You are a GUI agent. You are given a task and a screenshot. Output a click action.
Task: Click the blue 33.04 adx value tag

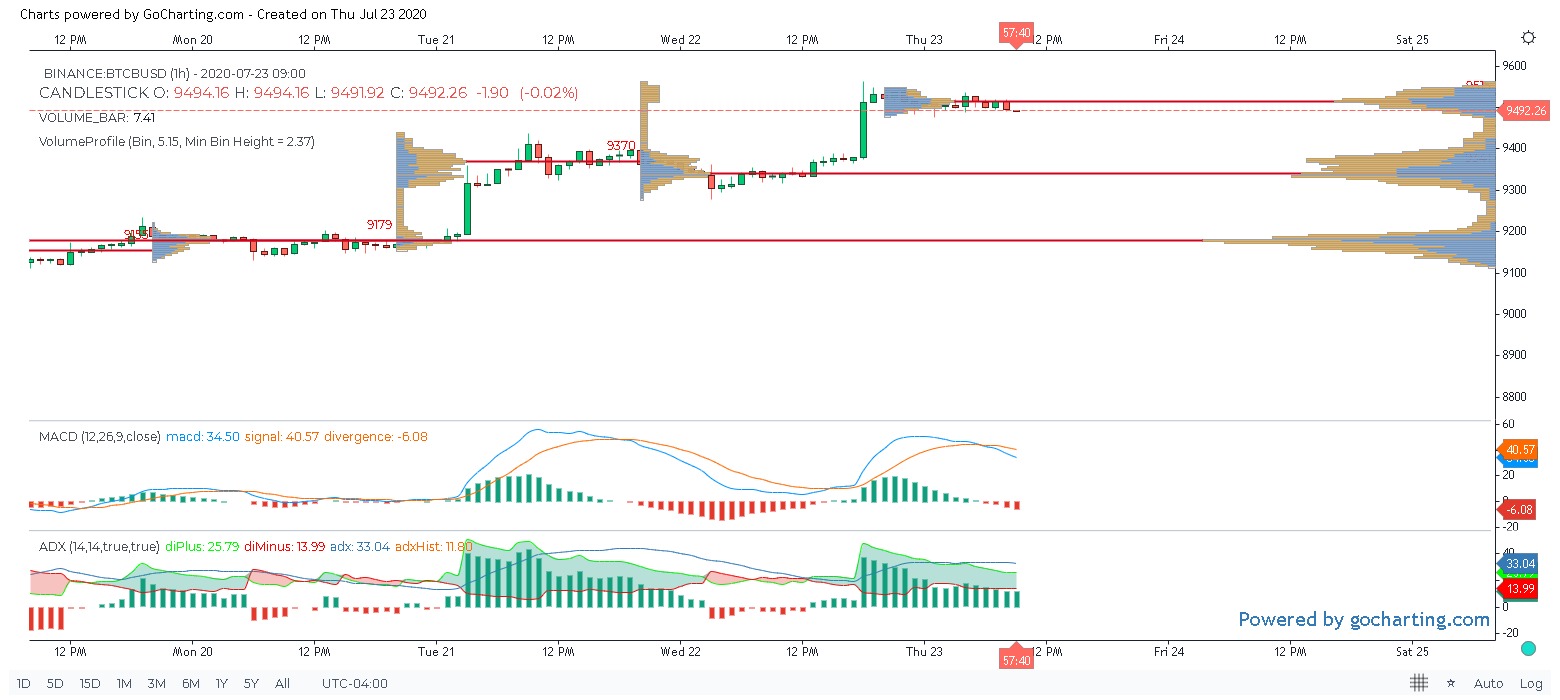coord(1520,564)
